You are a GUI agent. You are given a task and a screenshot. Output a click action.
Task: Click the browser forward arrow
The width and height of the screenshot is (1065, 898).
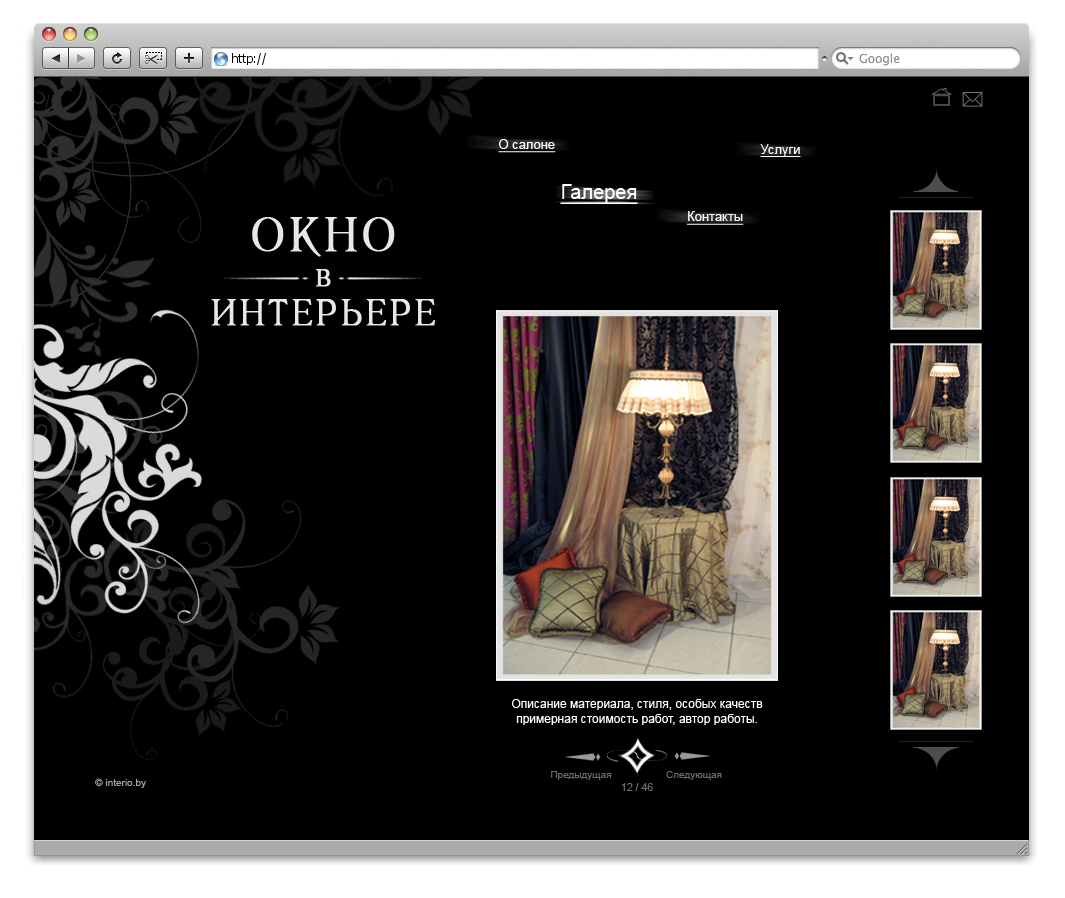coord(81,57)
